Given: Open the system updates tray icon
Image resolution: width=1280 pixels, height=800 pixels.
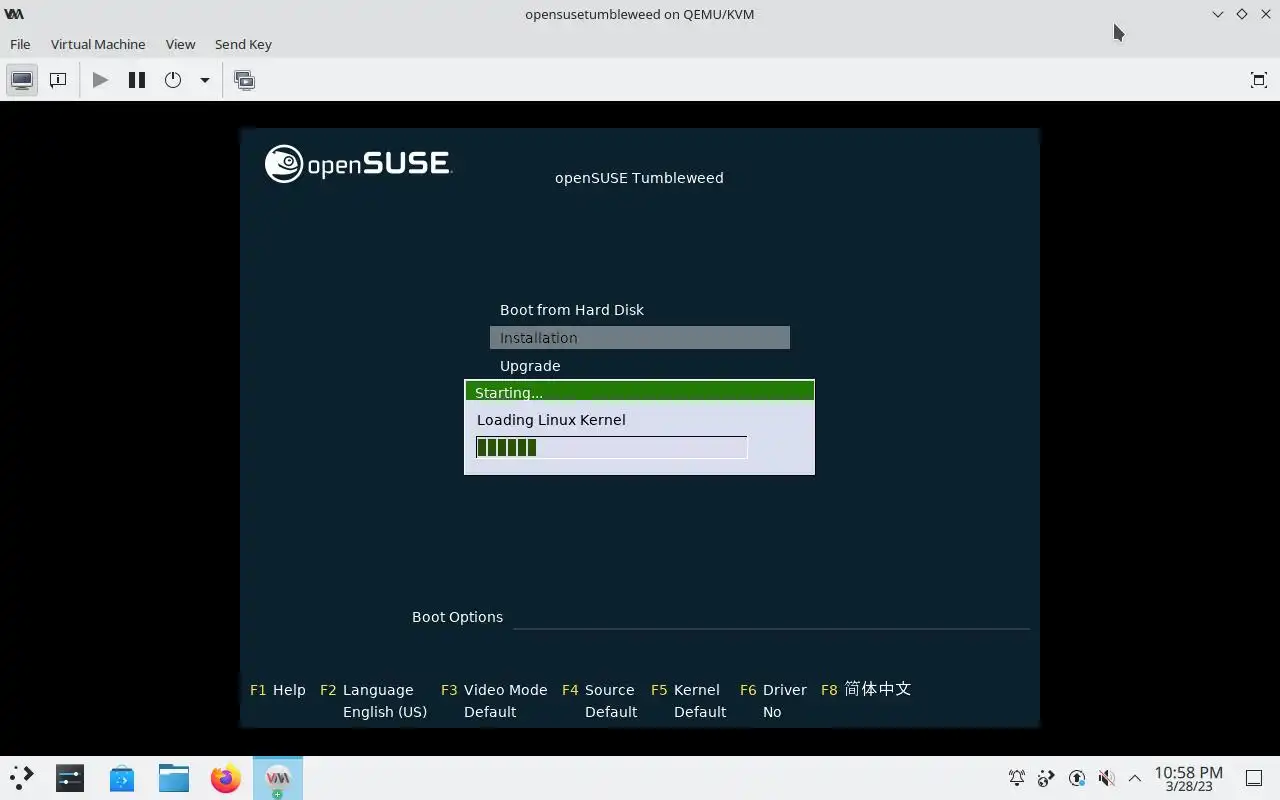Looking at the screenshot, I should pos(1076,778).
